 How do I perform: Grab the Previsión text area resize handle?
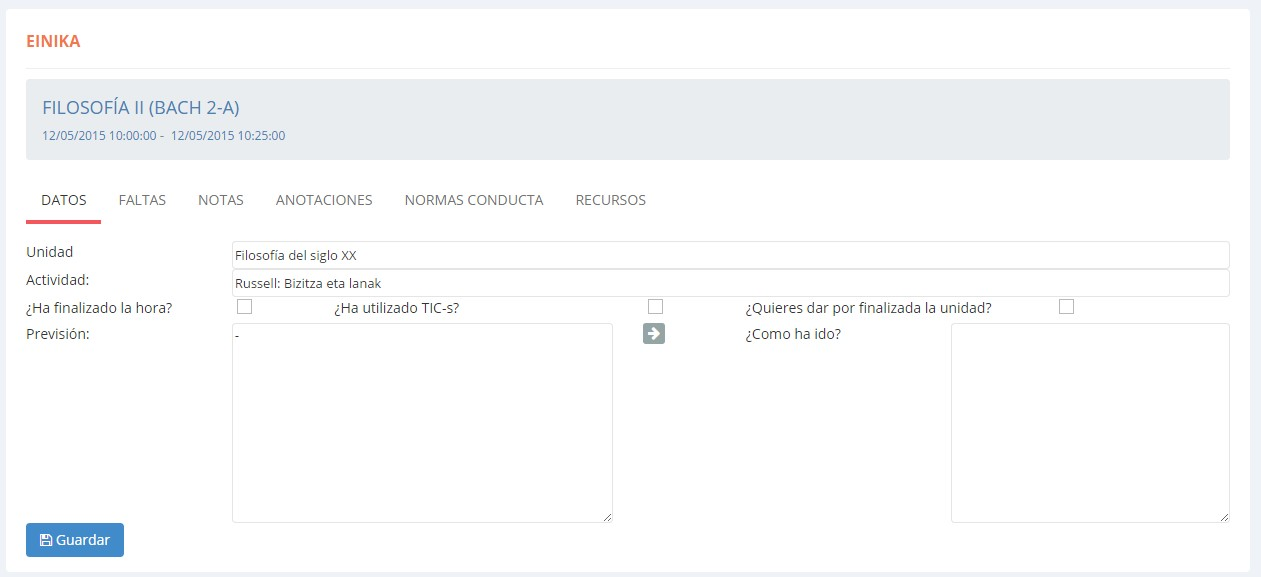[x=606, y=516]
